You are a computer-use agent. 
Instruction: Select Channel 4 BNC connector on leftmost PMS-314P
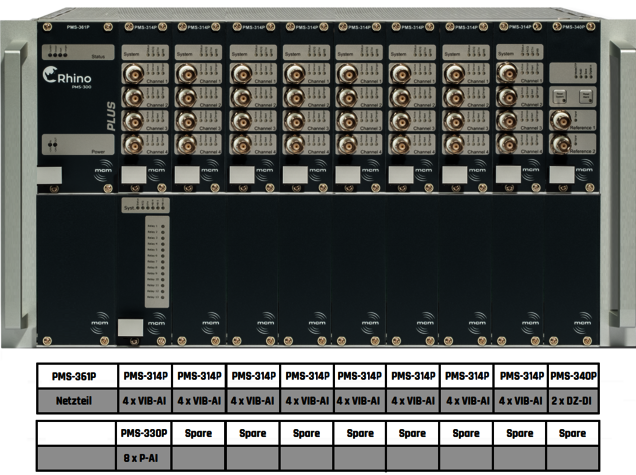132,144
